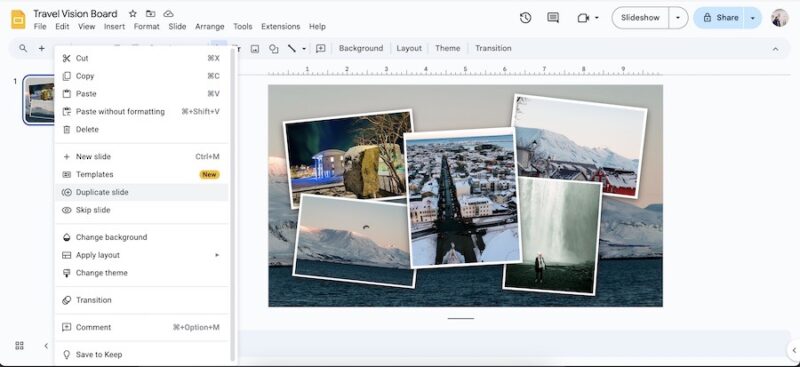Open the meeting camera dropdown arrow
800x367 pixels.
pos(597,18)
